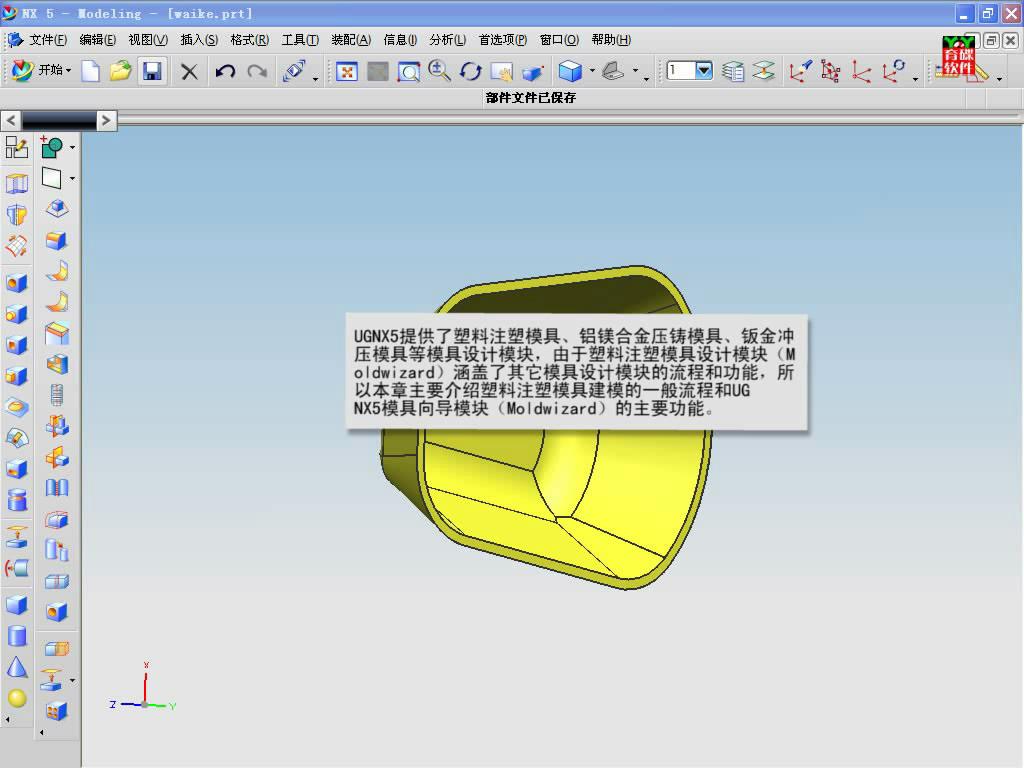Screen dimensions: 1024x768
Task: Open the 插入(S) menu
Action: [199, 40]
